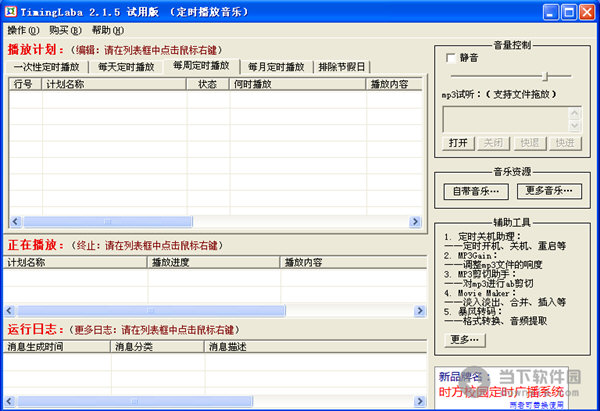Sort by first 计划名称 column in schedule list

click(x=114, y=84)
